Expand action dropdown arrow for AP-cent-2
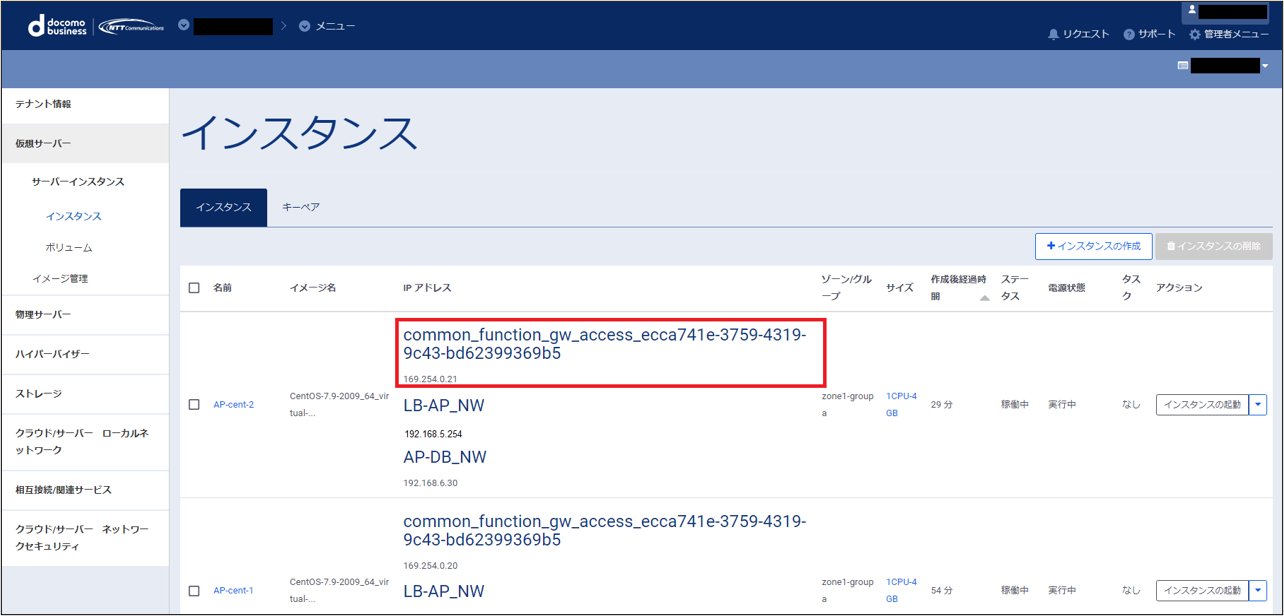 click(x=1258, y=405)
